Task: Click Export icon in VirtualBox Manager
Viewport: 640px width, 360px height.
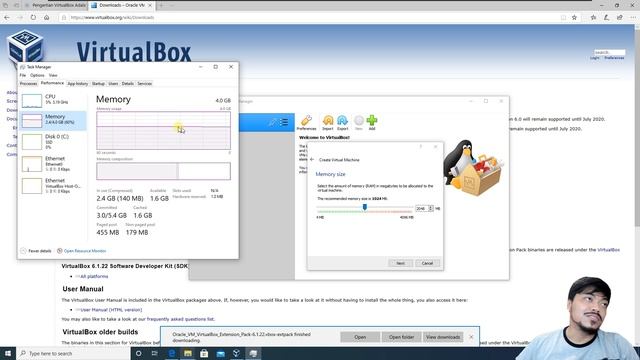Action: pyautogui.click(x=342, y=122)
